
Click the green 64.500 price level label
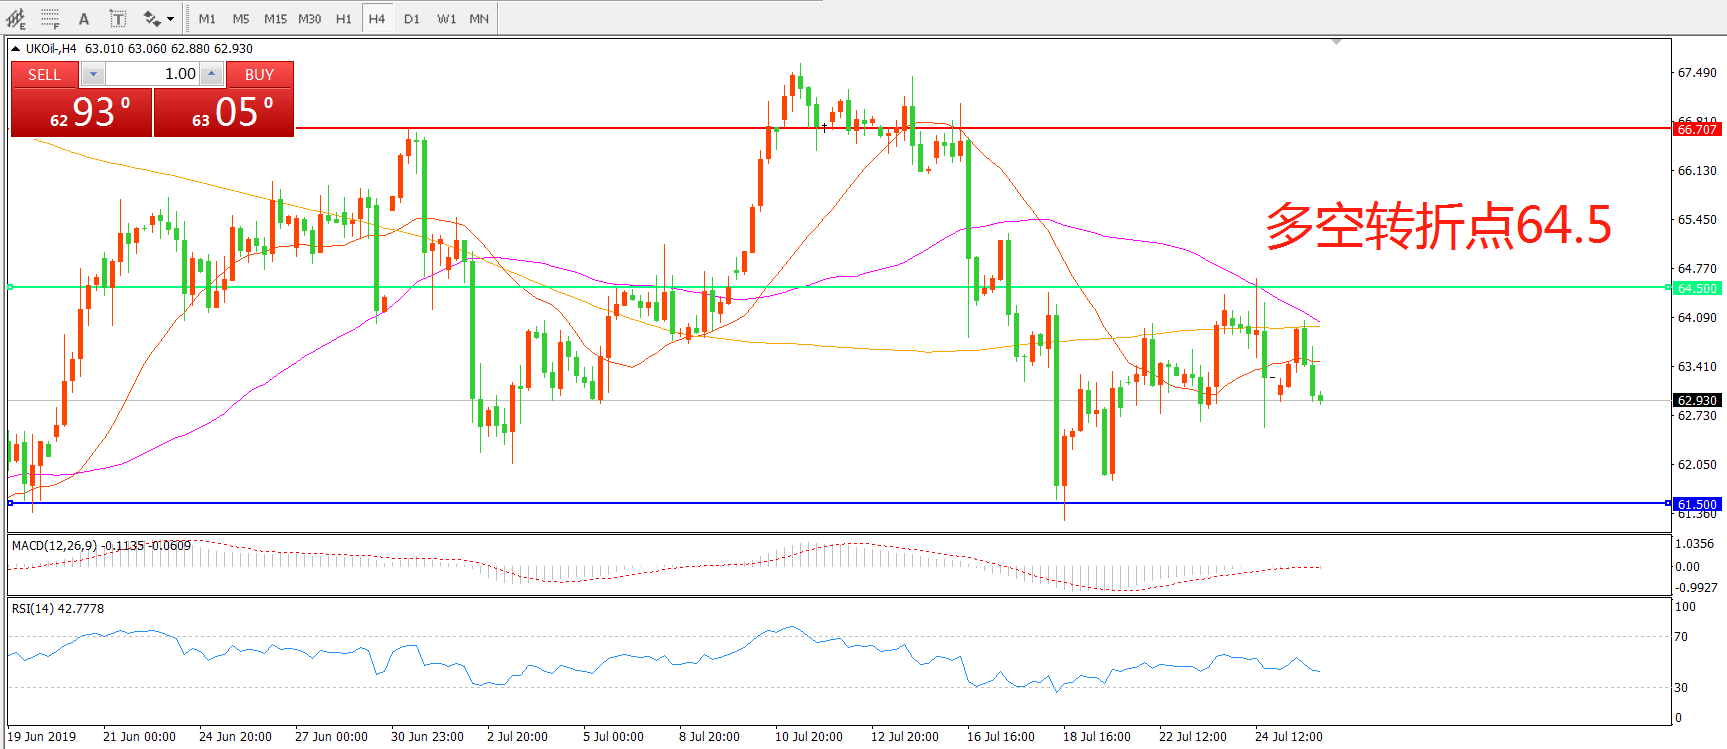1696,288
